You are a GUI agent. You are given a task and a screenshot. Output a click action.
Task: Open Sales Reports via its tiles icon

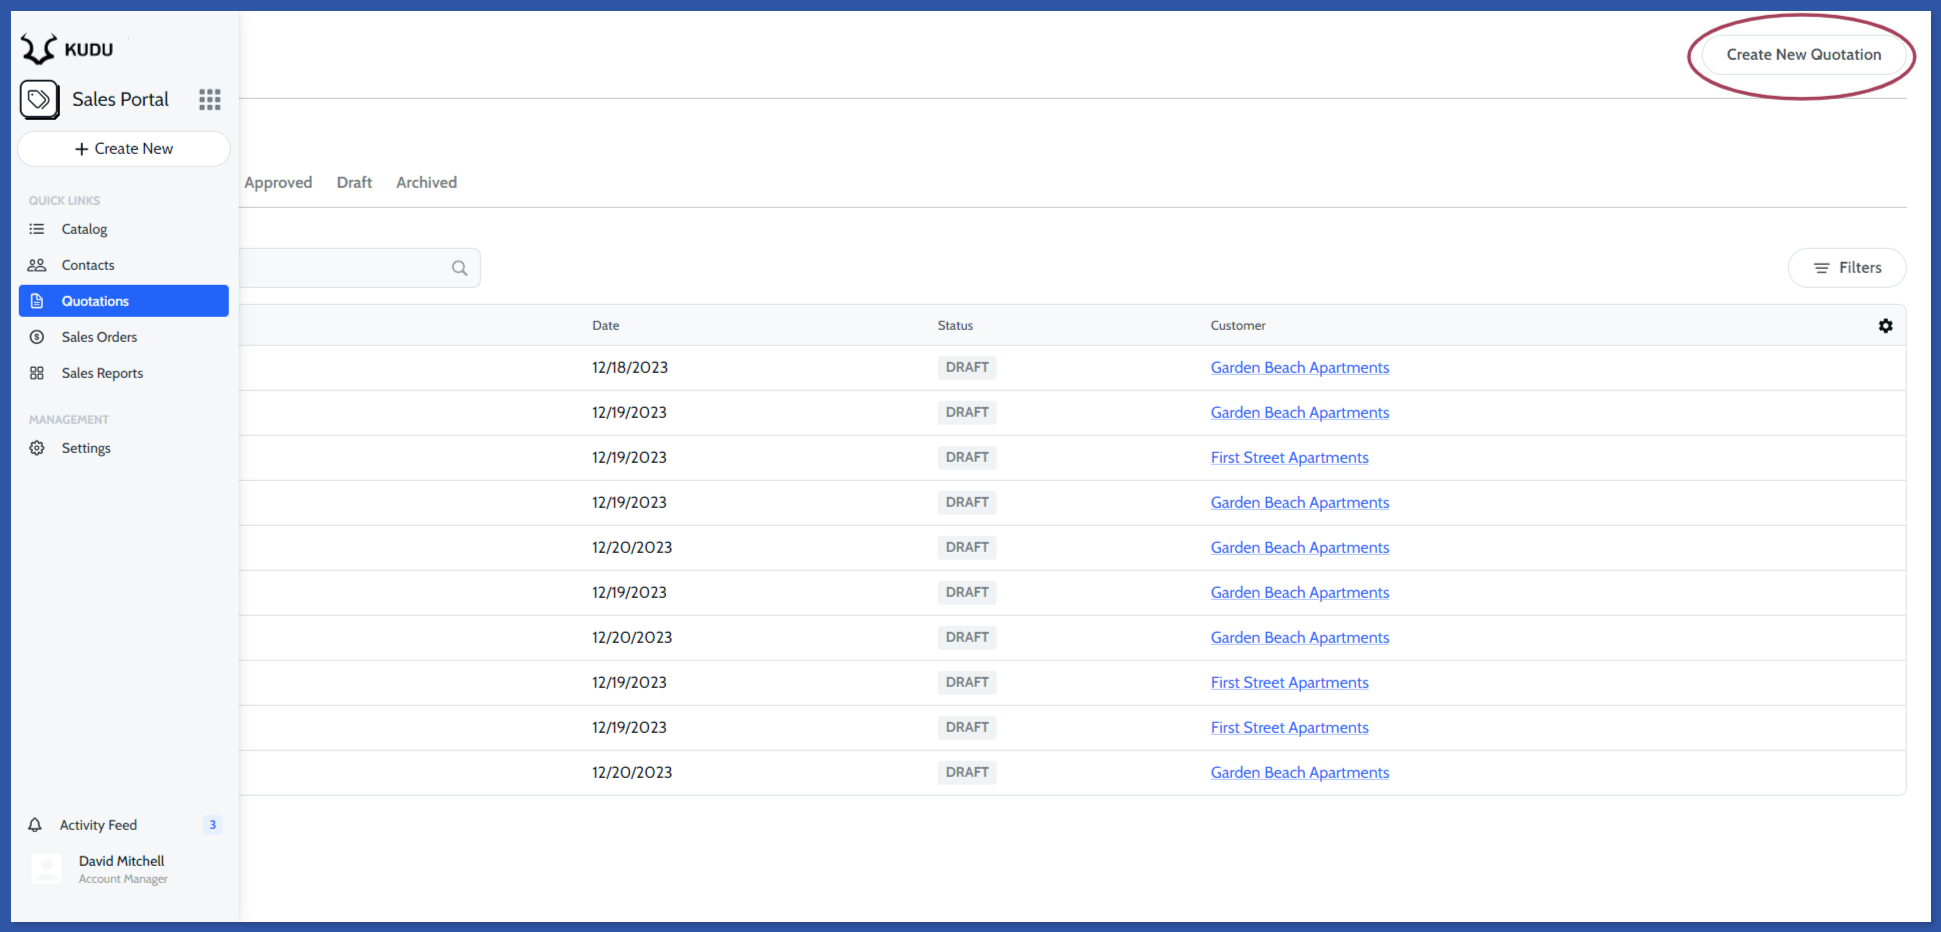tap(37, 373)
